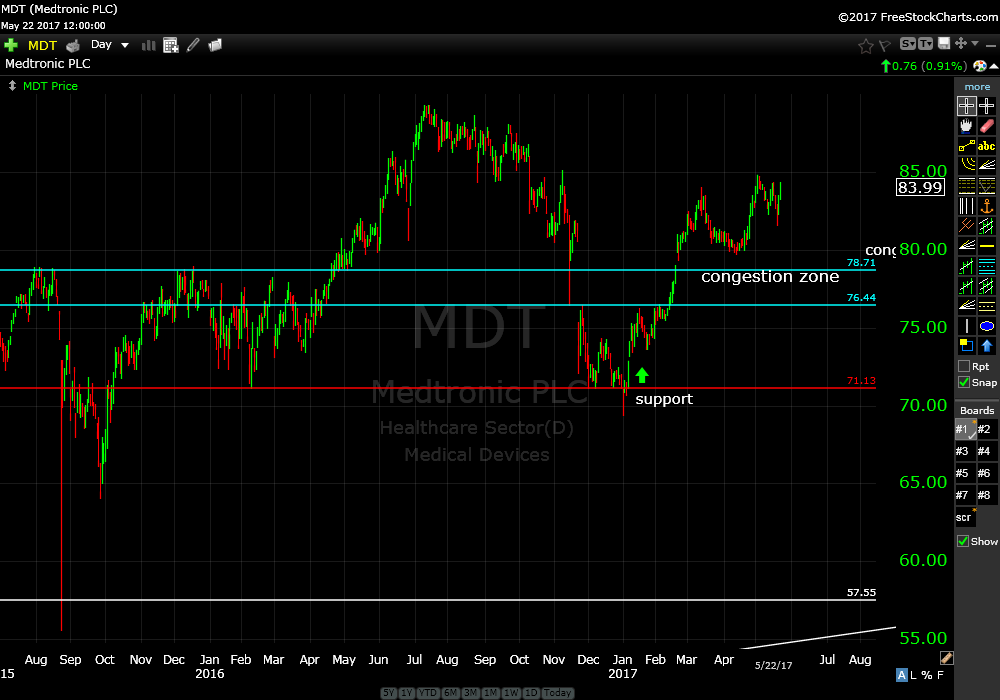Select the orange anchor tool

pyautogui.click(x=987, y=206)
